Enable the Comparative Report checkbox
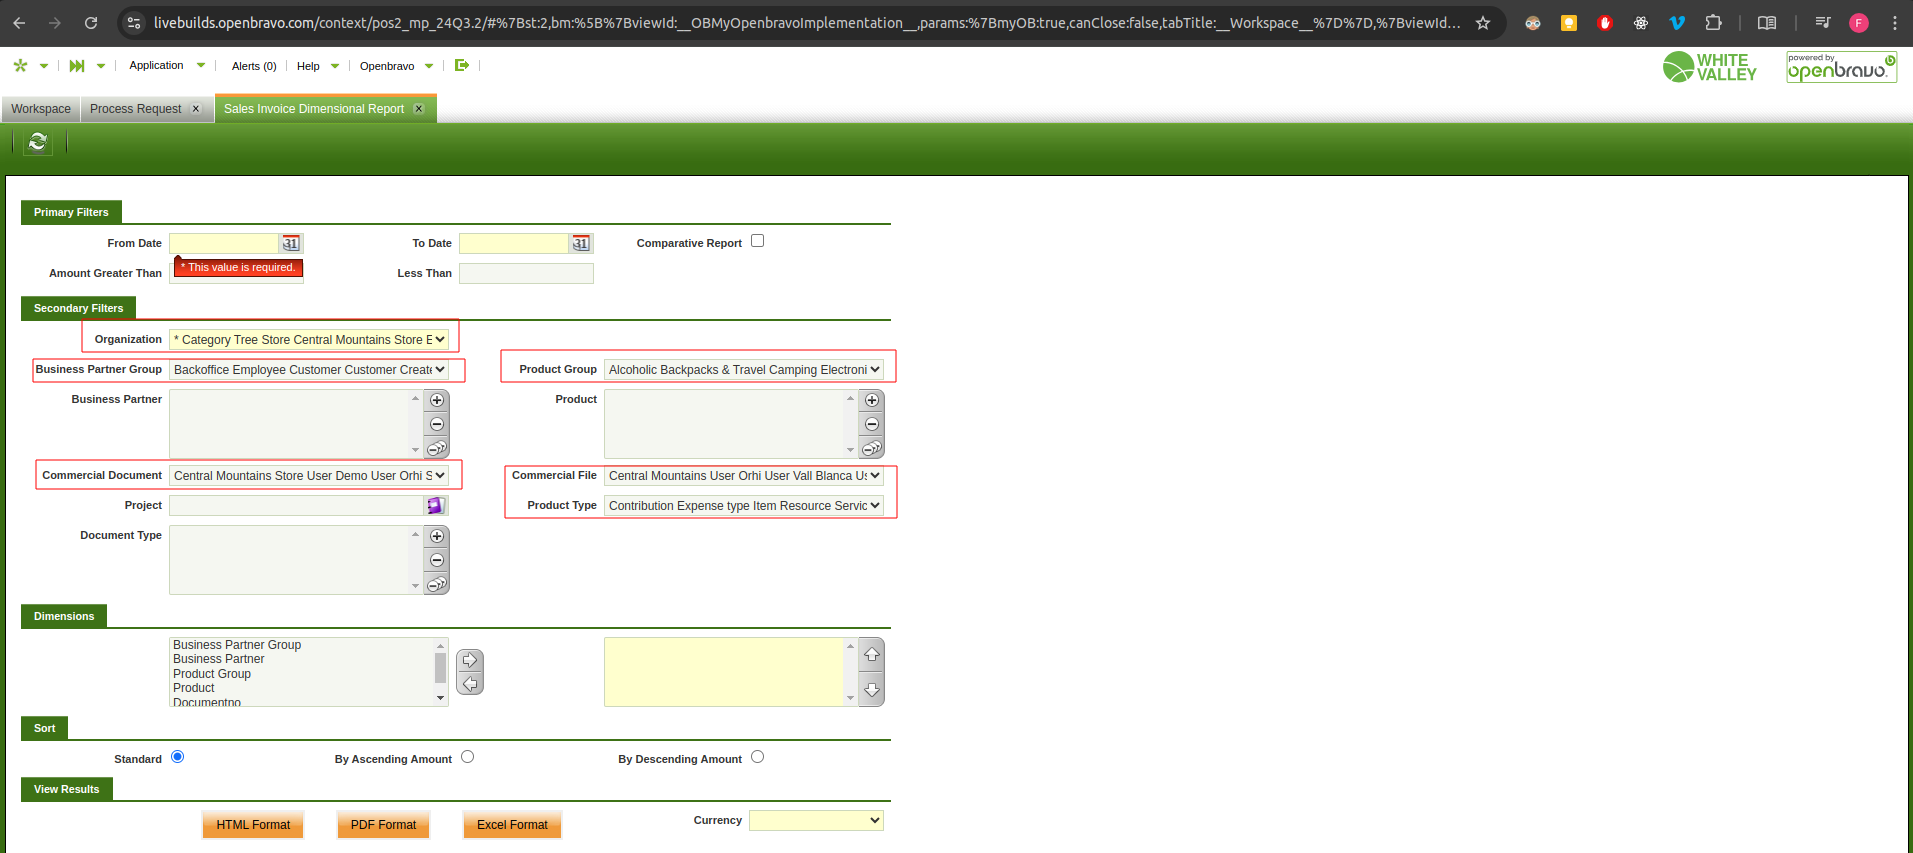 tap(757, 241)
